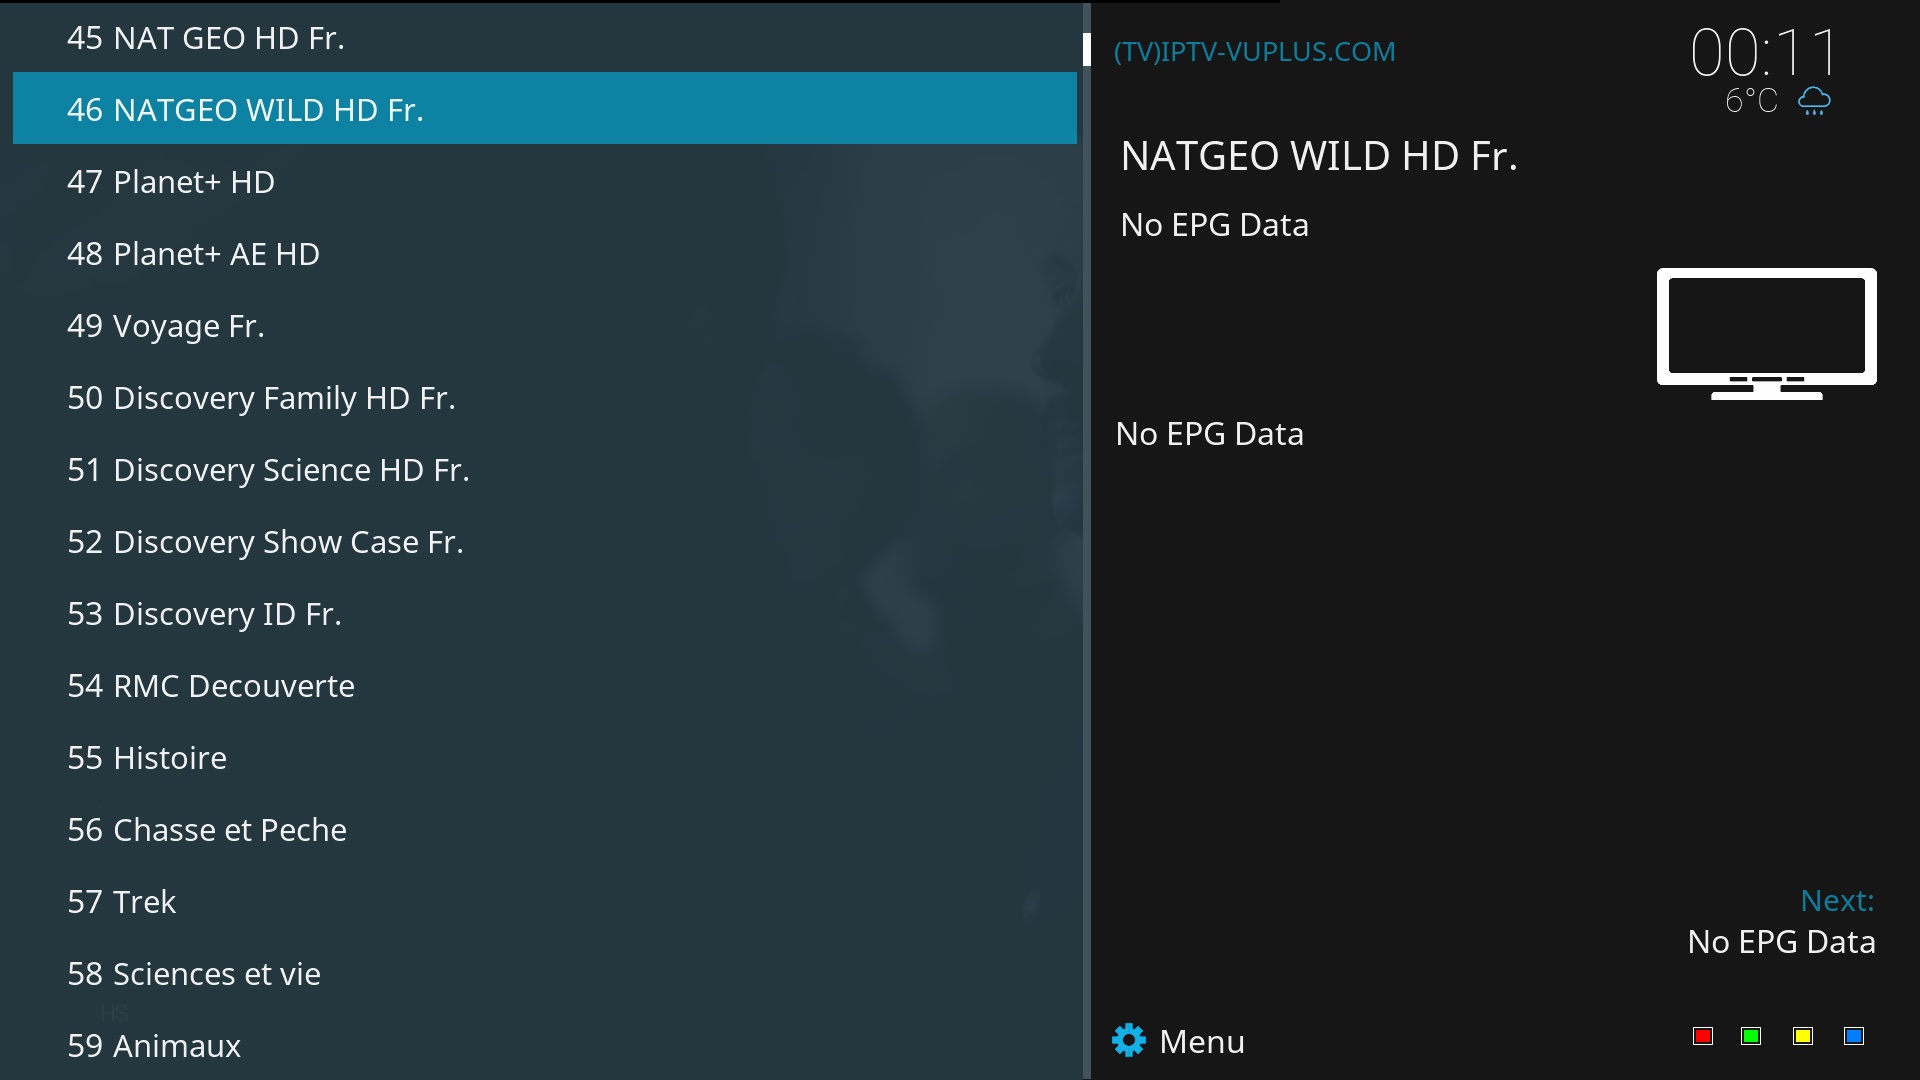Viewport: 1920px width, 1080px height.
Task: Select channel 55 Histoire
Action: (147, 757)
